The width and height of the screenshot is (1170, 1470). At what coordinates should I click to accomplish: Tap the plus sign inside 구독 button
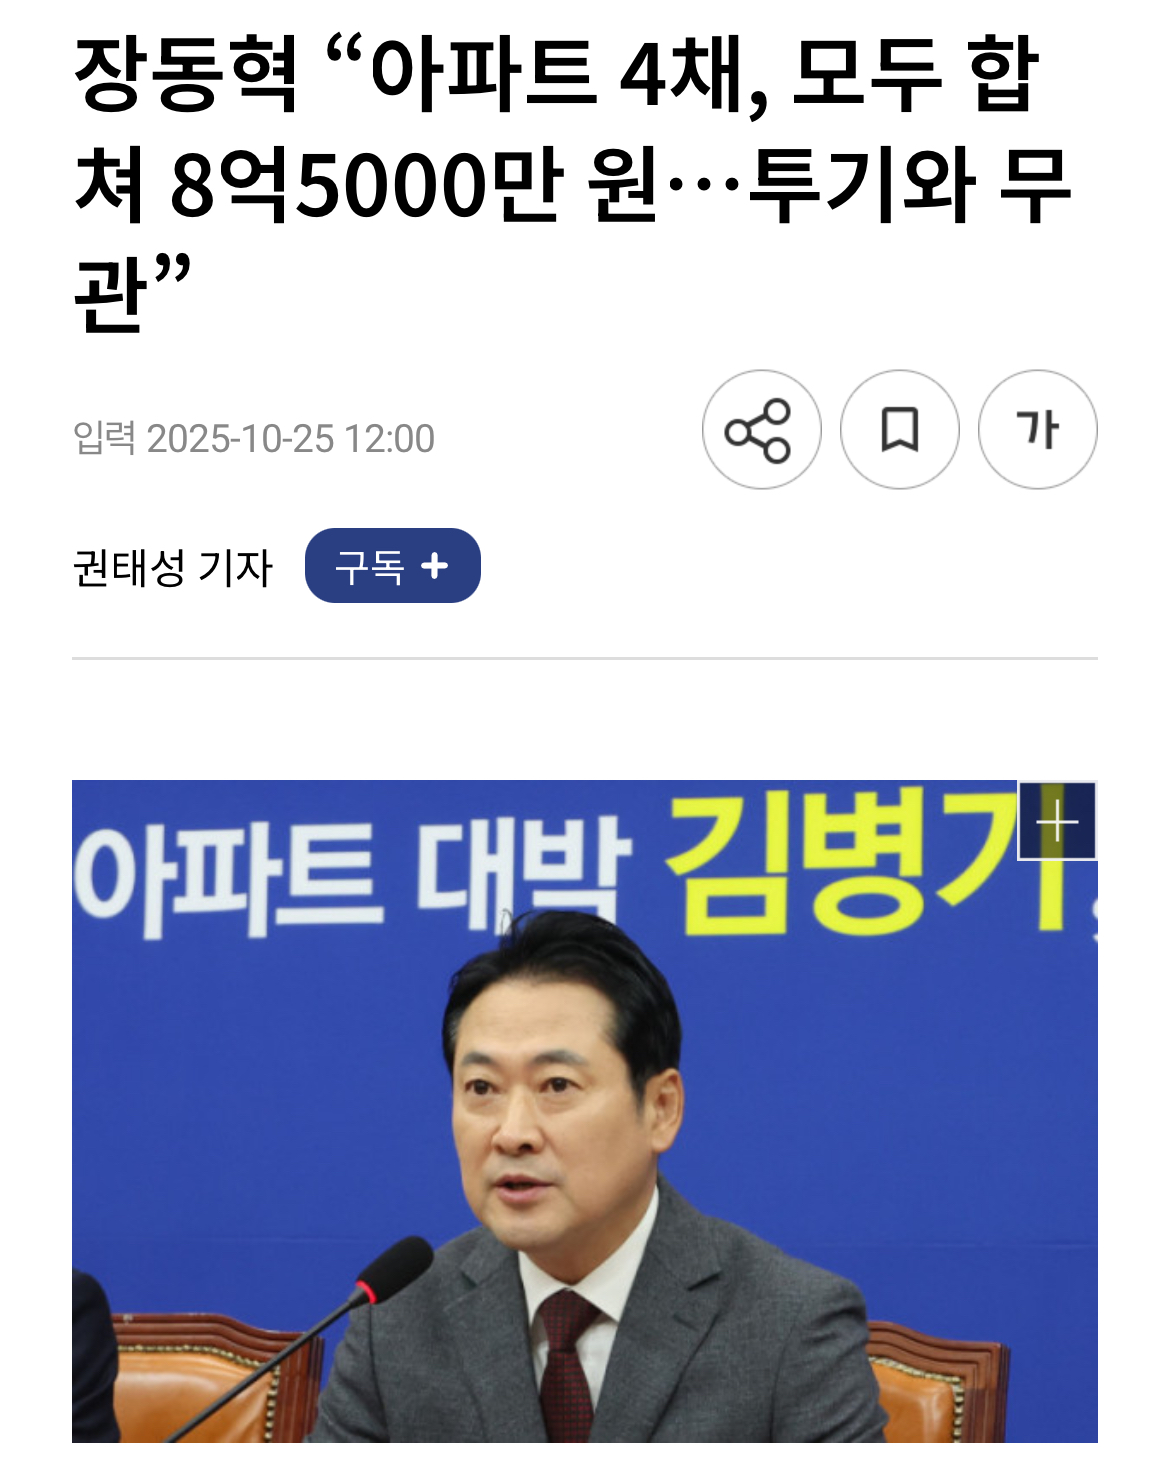click(435, 566)
